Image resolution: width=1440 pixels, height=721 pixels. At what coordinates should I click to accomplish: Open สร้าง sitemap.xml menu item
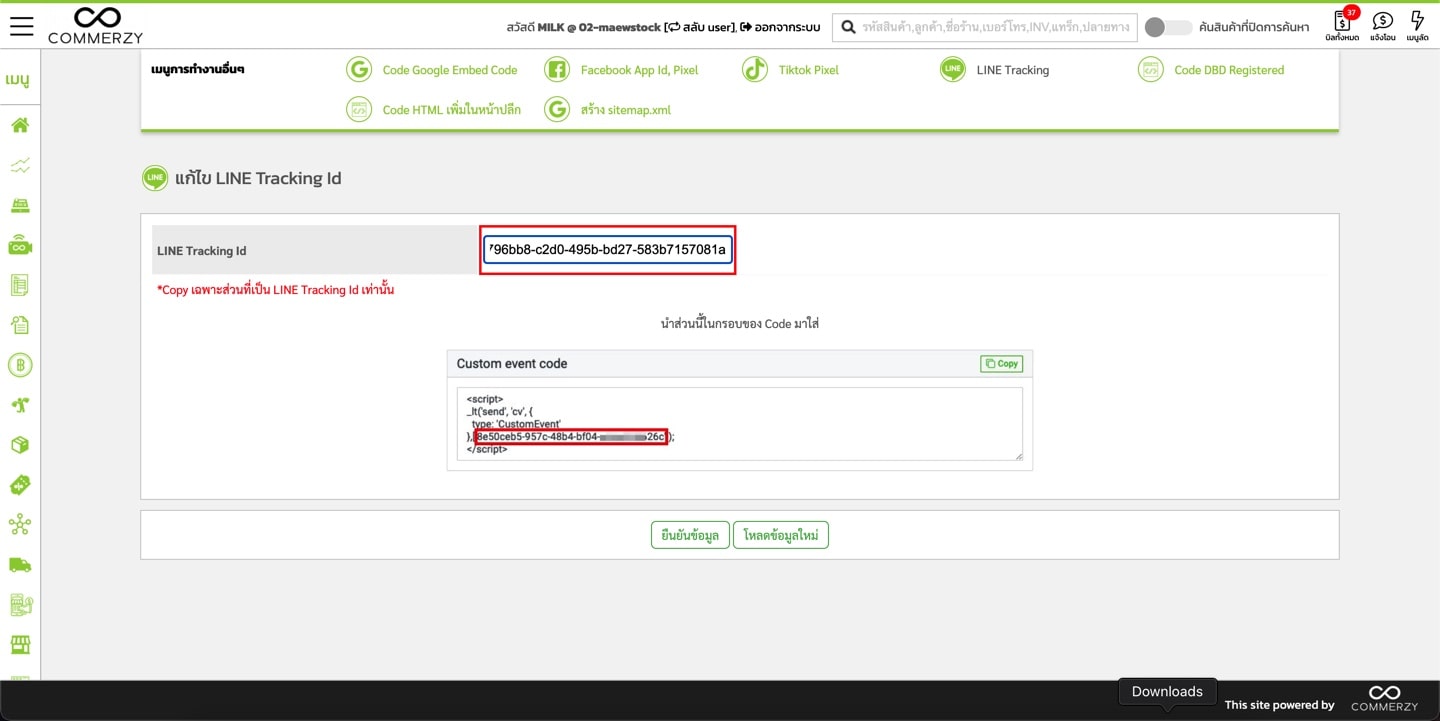(626, 110)
